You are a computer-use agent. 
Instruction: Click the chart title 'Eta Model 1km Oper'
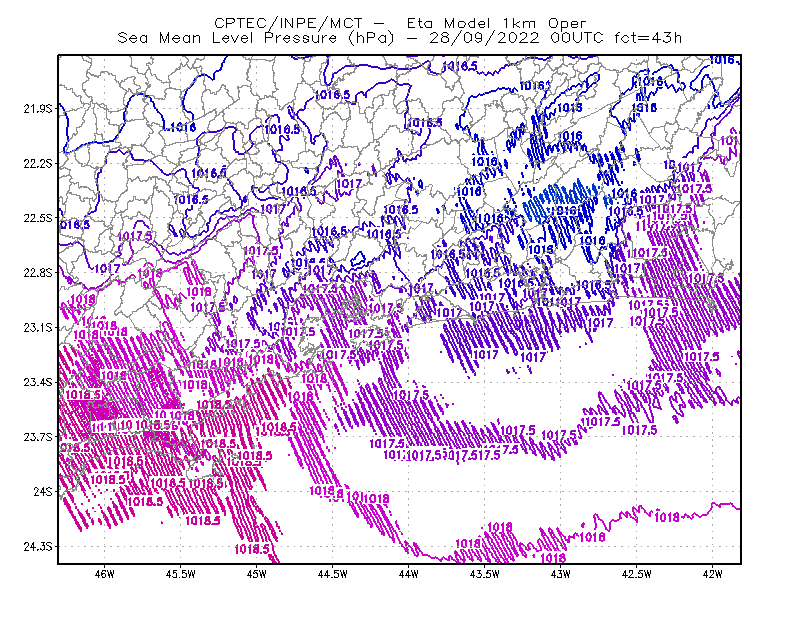coord(496,23)
